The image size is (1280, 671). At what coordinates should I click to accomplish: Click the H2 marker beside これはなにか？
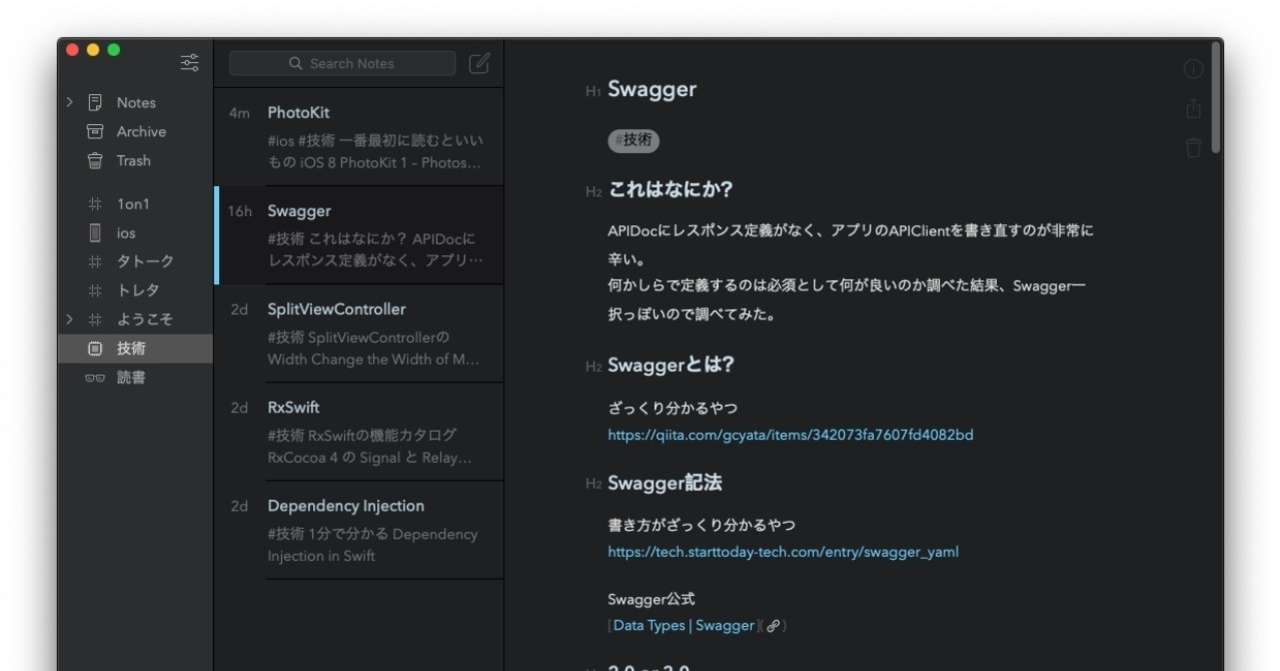click(593, 192)
